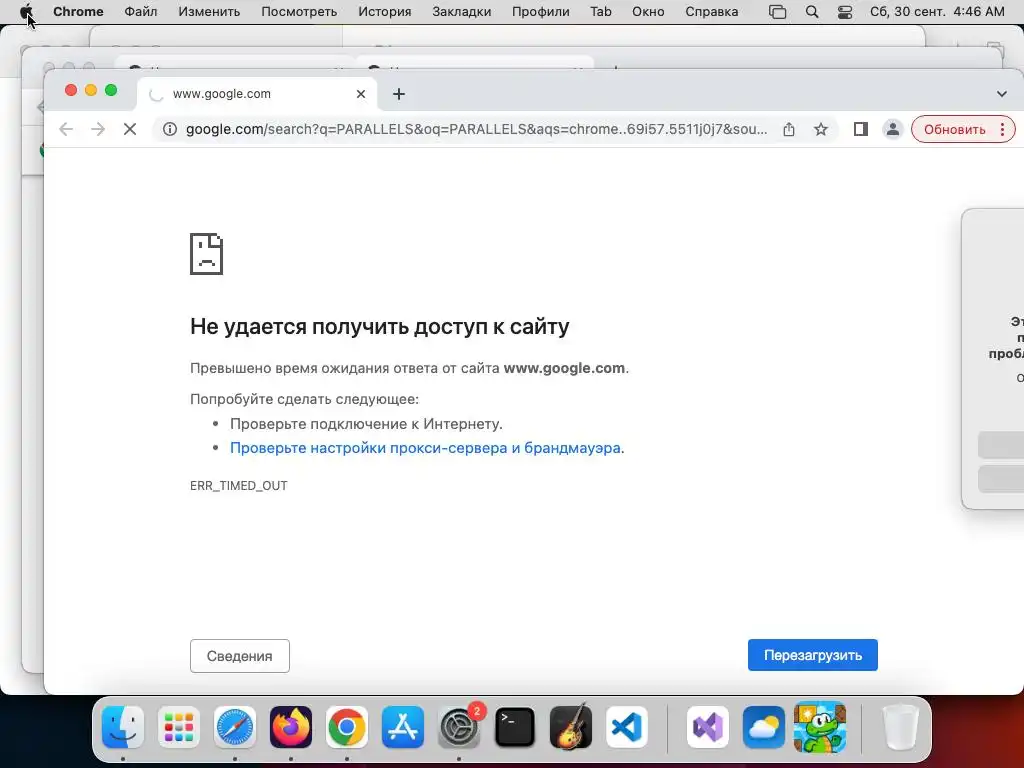Open the Профили menu
1024x768 pixels.
point(541,12)
